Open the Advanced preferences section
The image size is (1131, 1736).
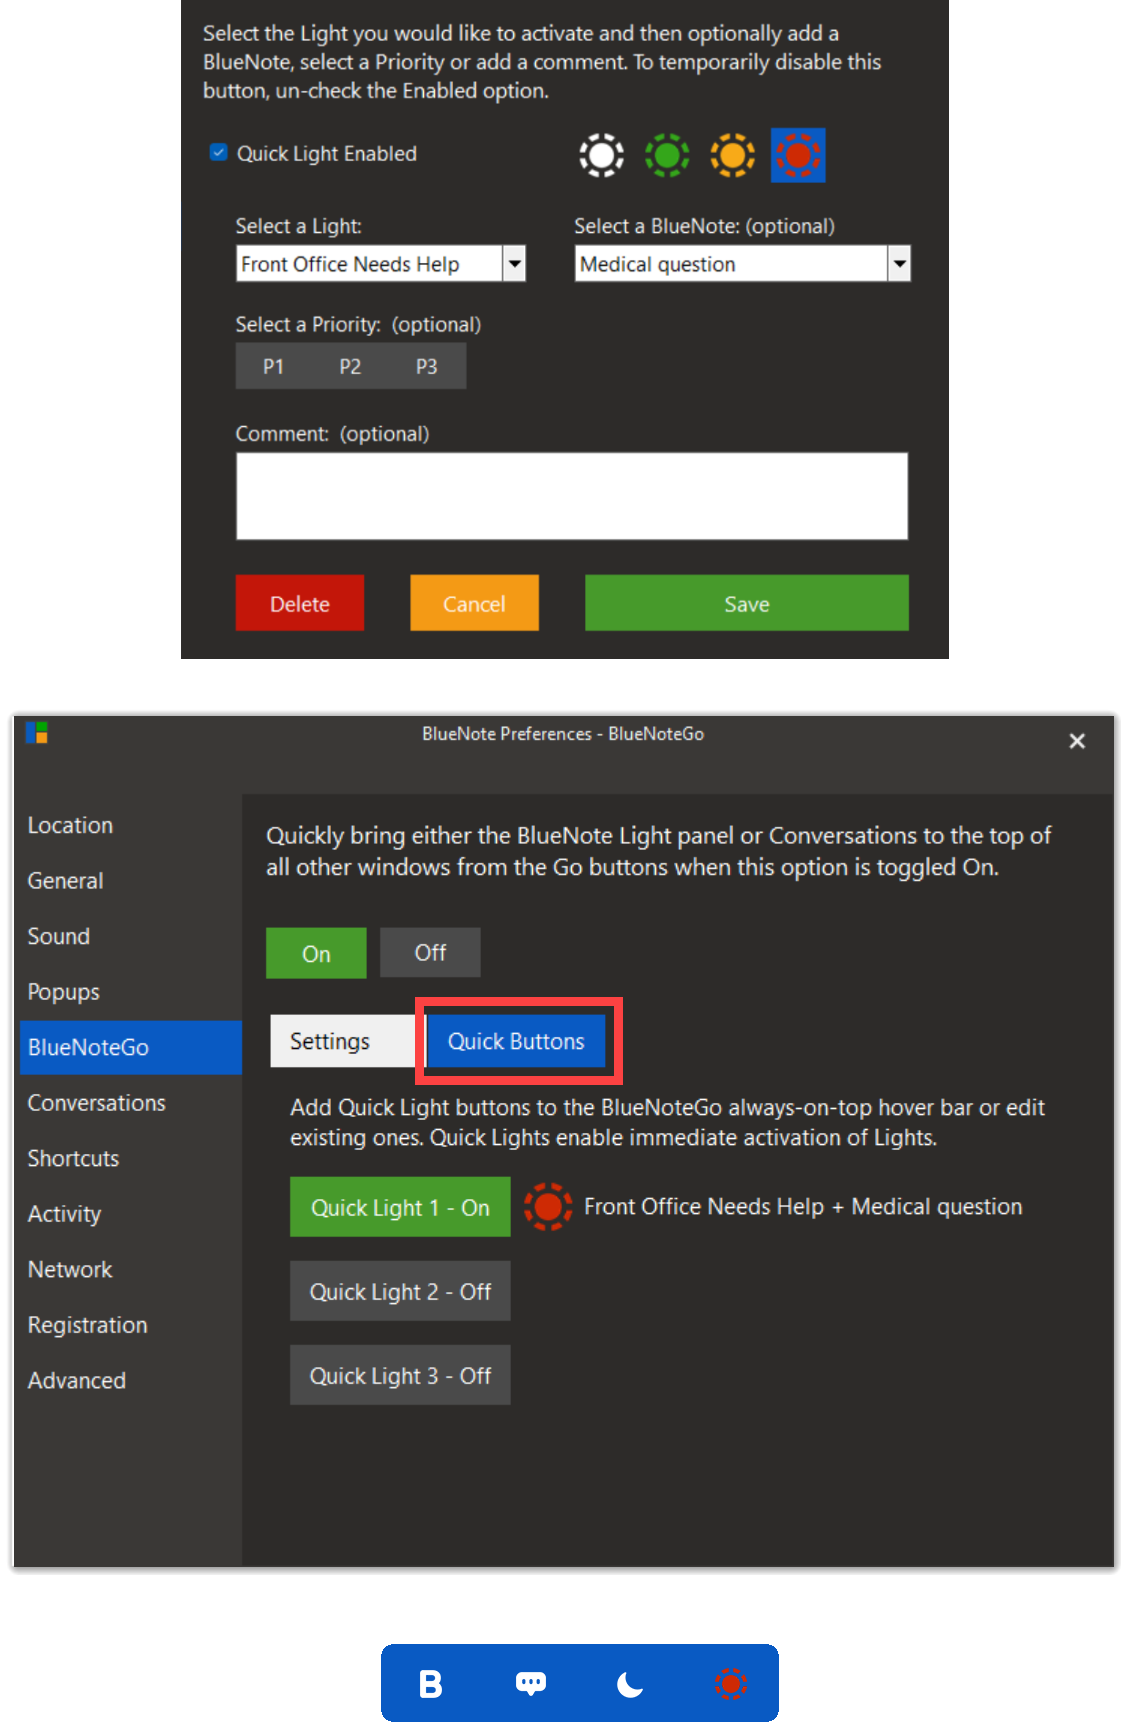click(x=77, y=1380)
